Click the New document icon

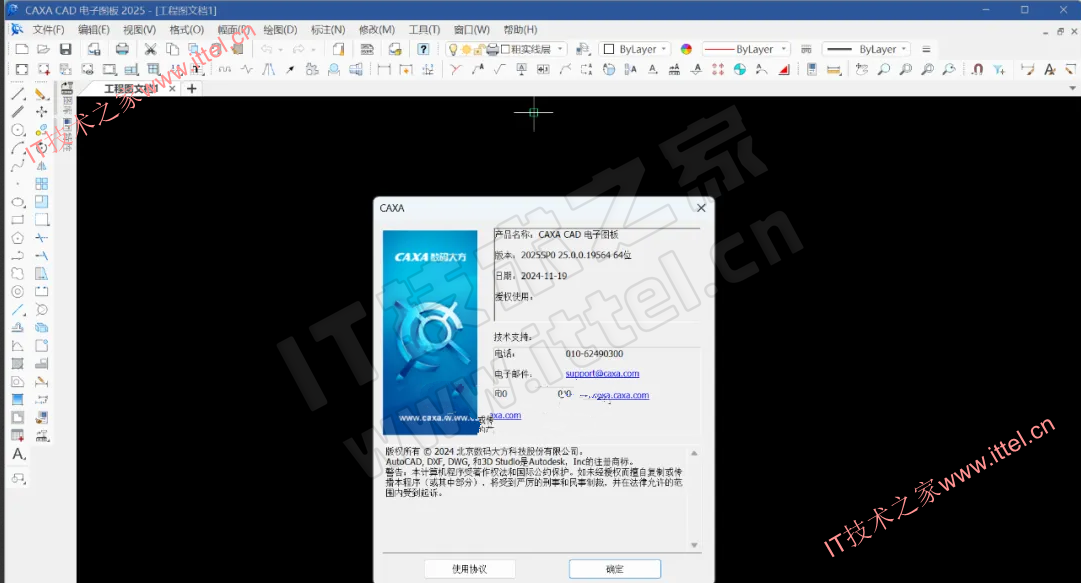click(x=21, y=49)
